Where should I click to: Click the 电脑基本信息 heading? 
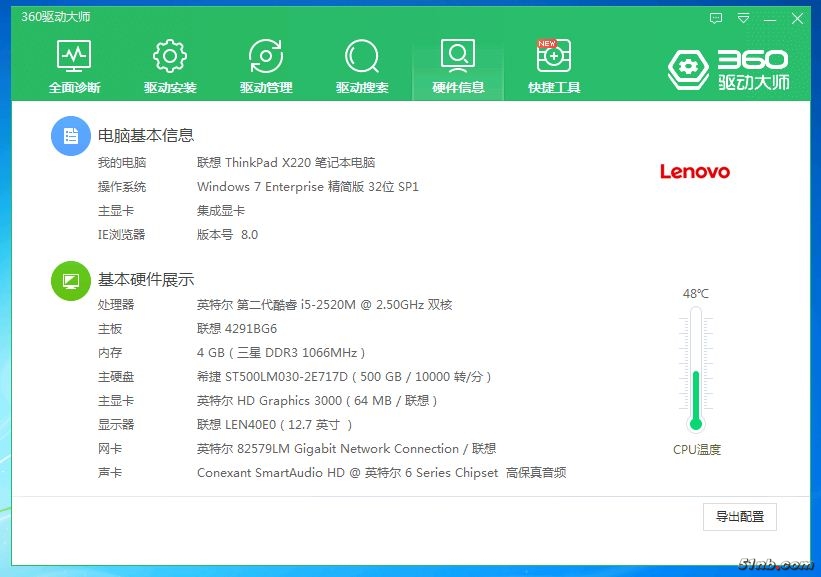pyautogui.click(x=146, y=136)
